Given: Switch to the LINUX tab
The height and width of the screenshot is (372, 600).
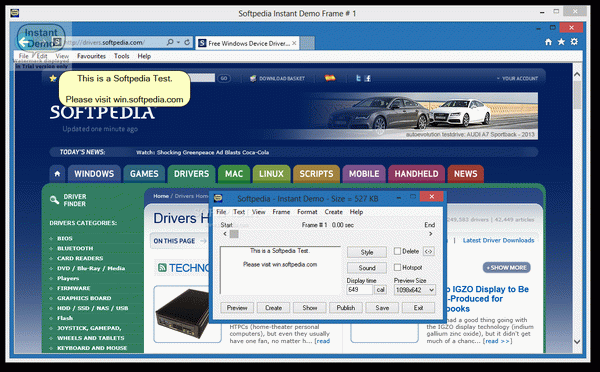Looking at the screenshot, I should (x=271, y=174).
